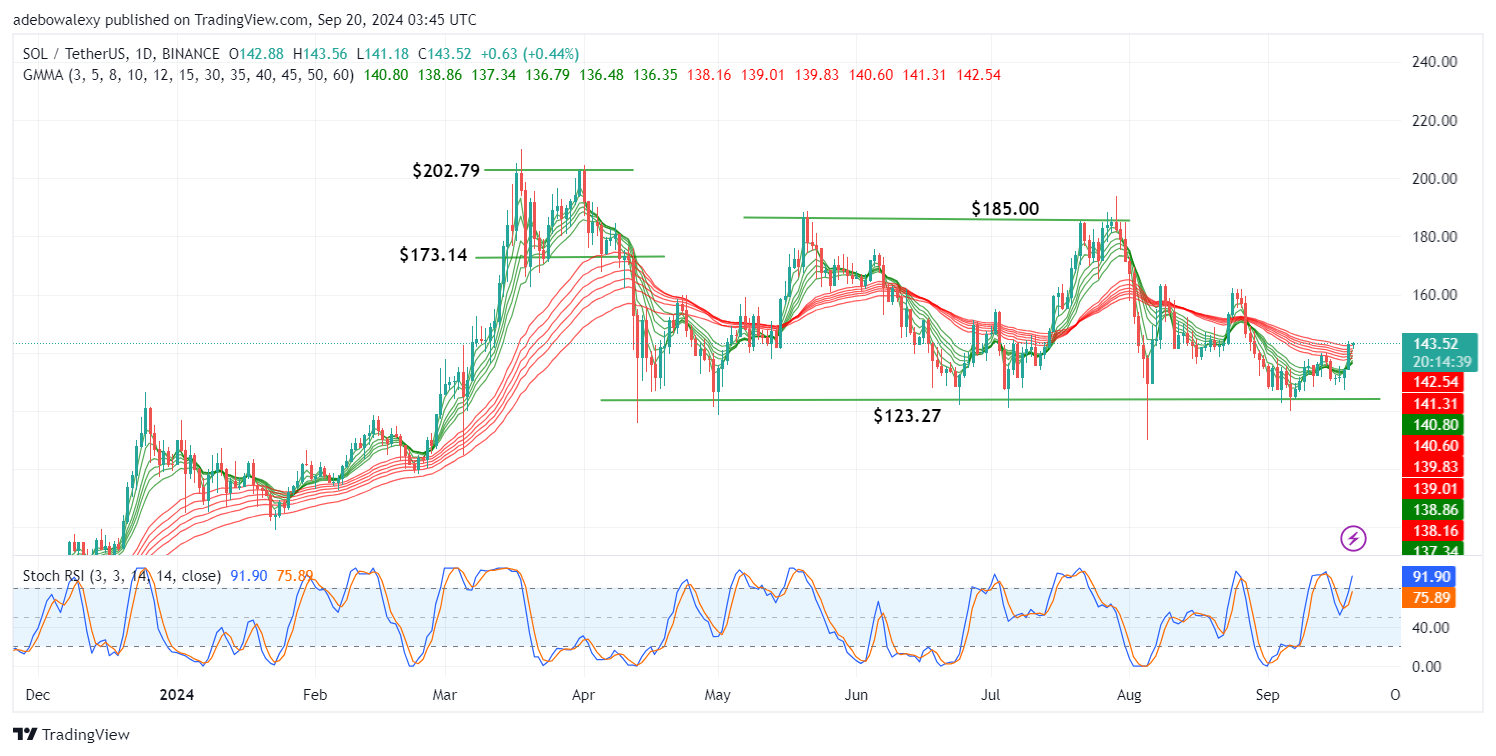Screen dimensions: 1496x756
Task: Click the Mar label on time axis
Action: tap(443, 694)
